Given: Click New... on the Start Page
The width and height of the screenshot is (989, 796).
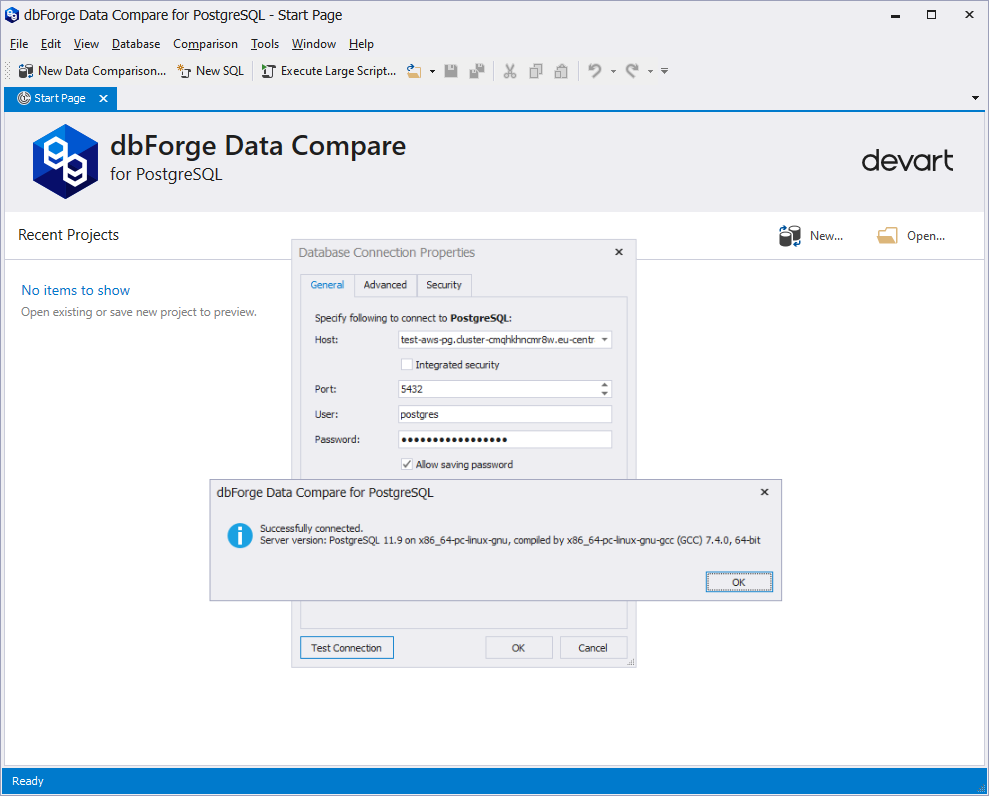Looking at the screenshot, I should tap(811, 236).
